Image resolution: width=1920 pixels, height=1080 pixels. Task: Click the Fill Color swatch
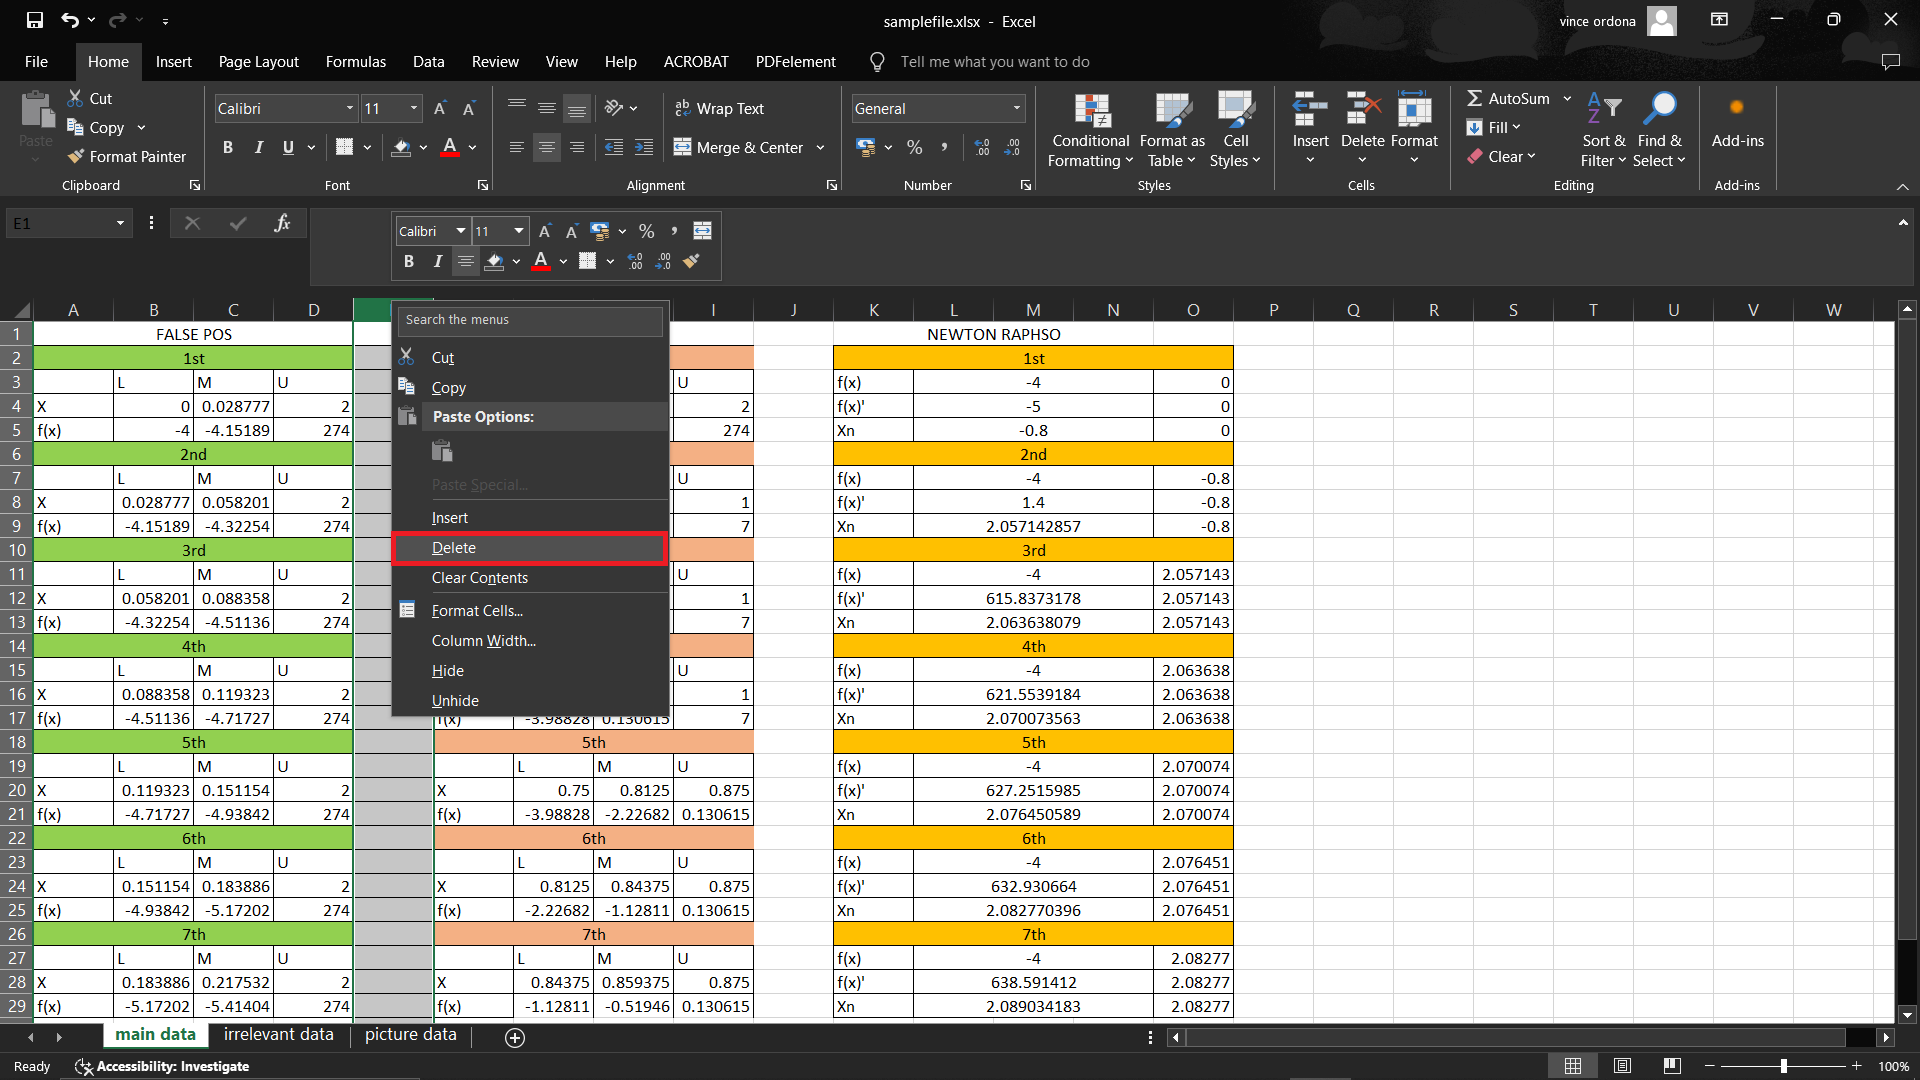click(x=402, y=147)
